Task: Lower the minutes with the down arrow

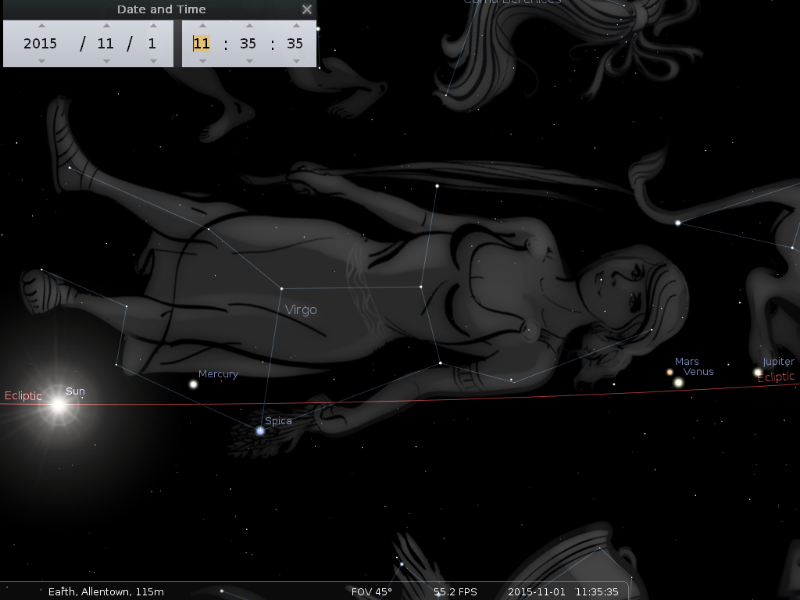Action: pyautogui.click(x=248, y=61)
